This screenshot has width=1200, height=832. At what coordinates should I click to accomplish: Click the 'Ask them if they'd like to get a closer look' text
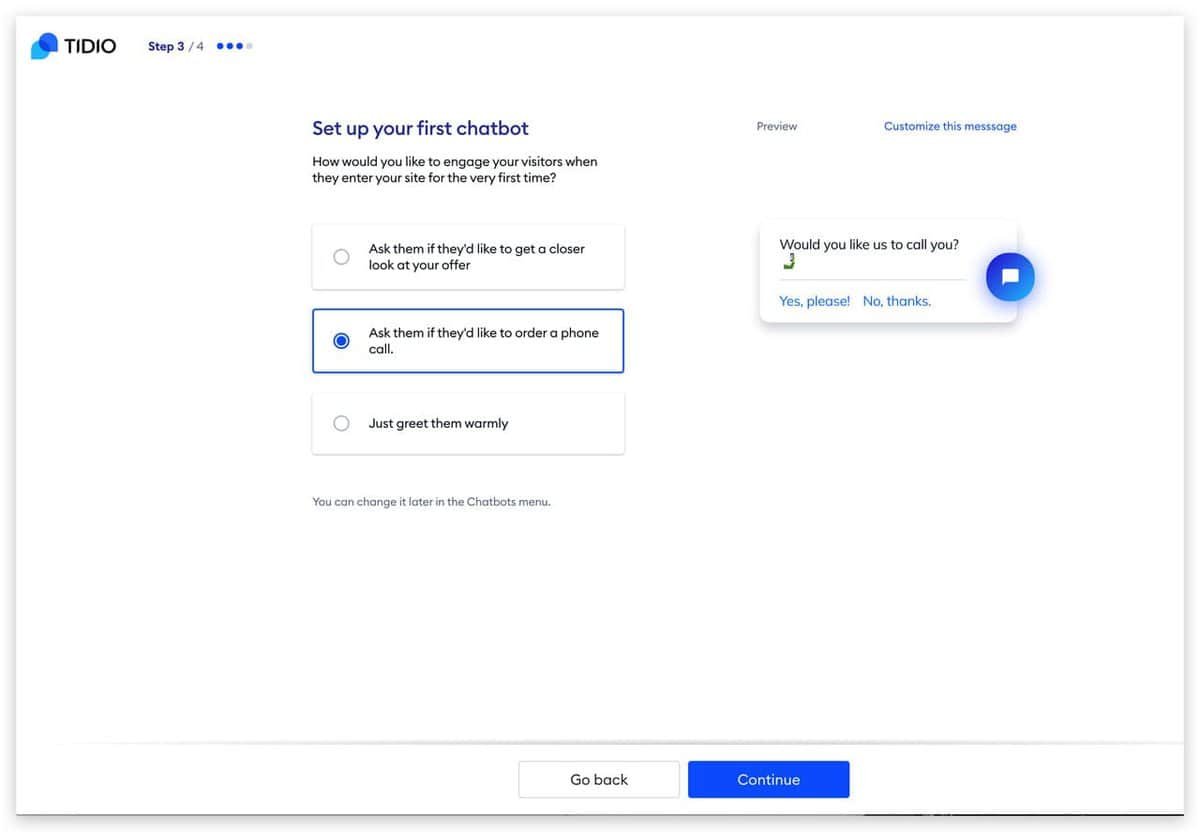coord(476,257)
